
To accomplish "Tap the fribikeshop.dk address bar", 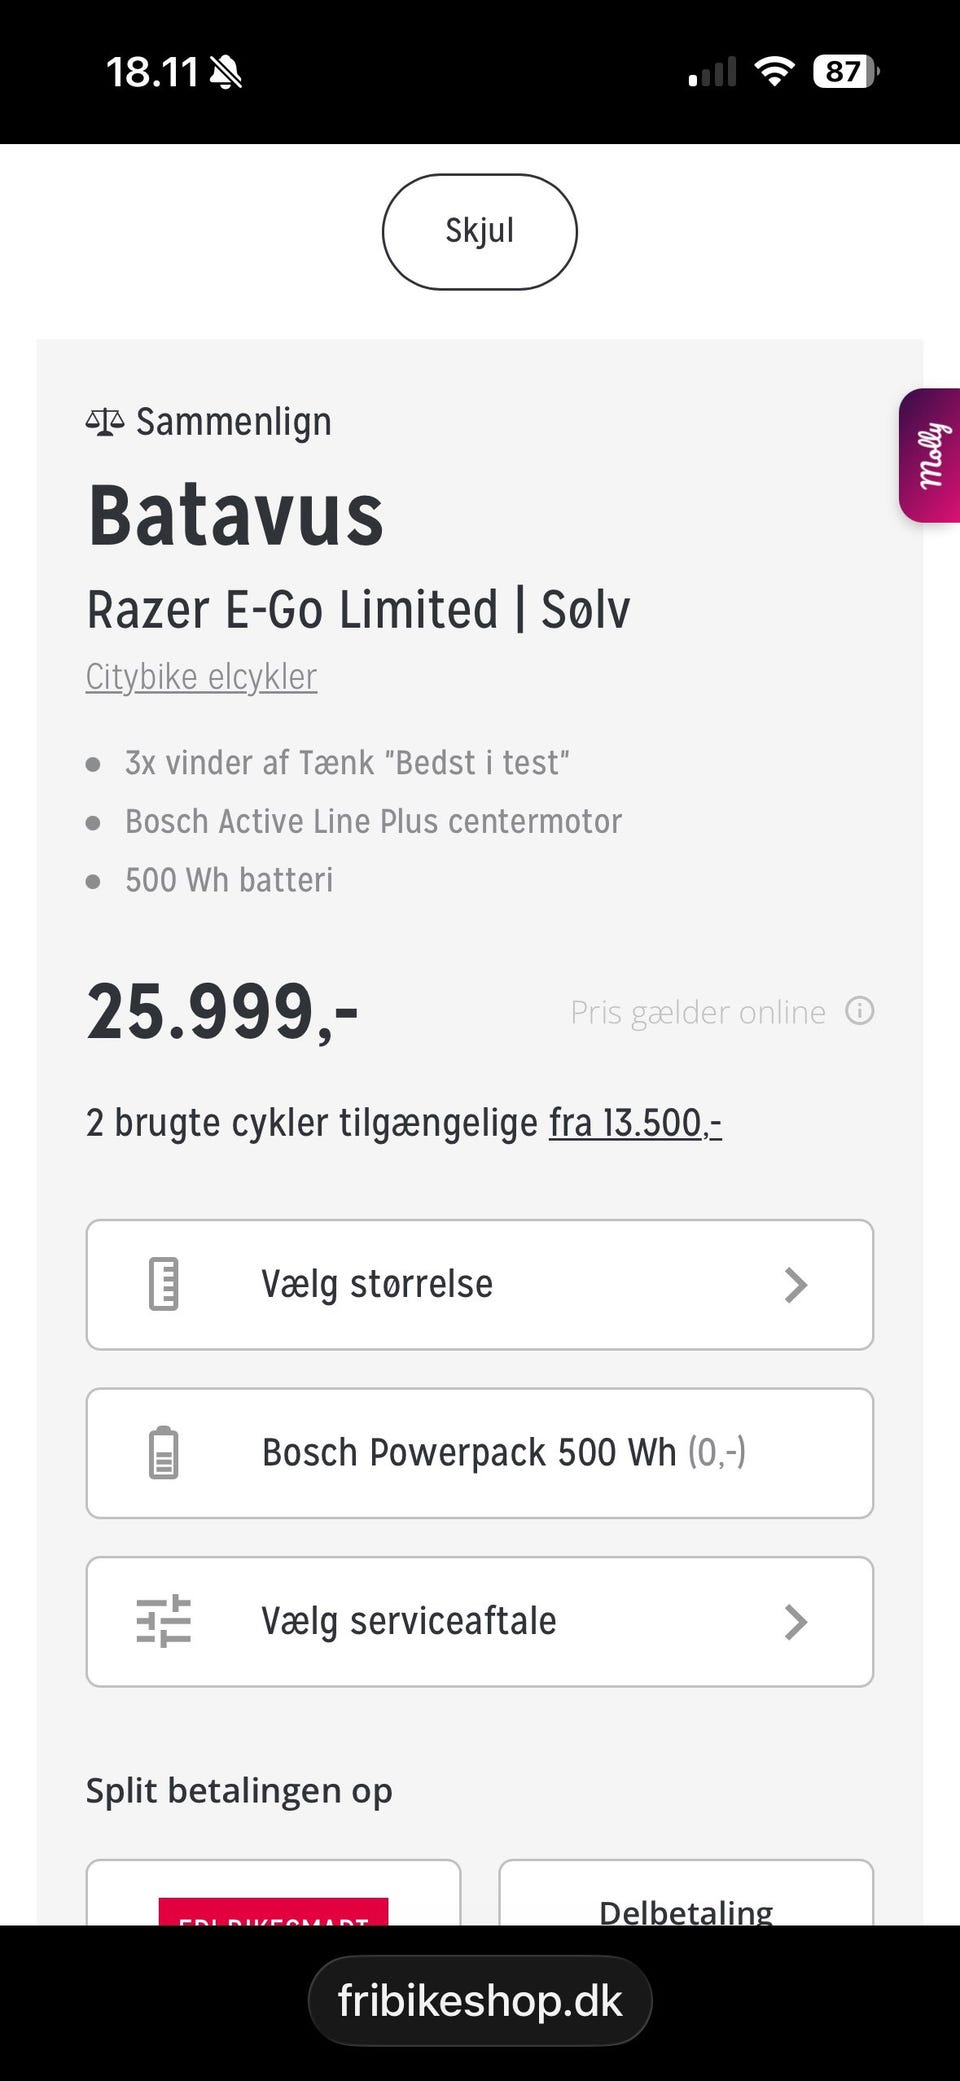I will click(x=480, y=2001).
